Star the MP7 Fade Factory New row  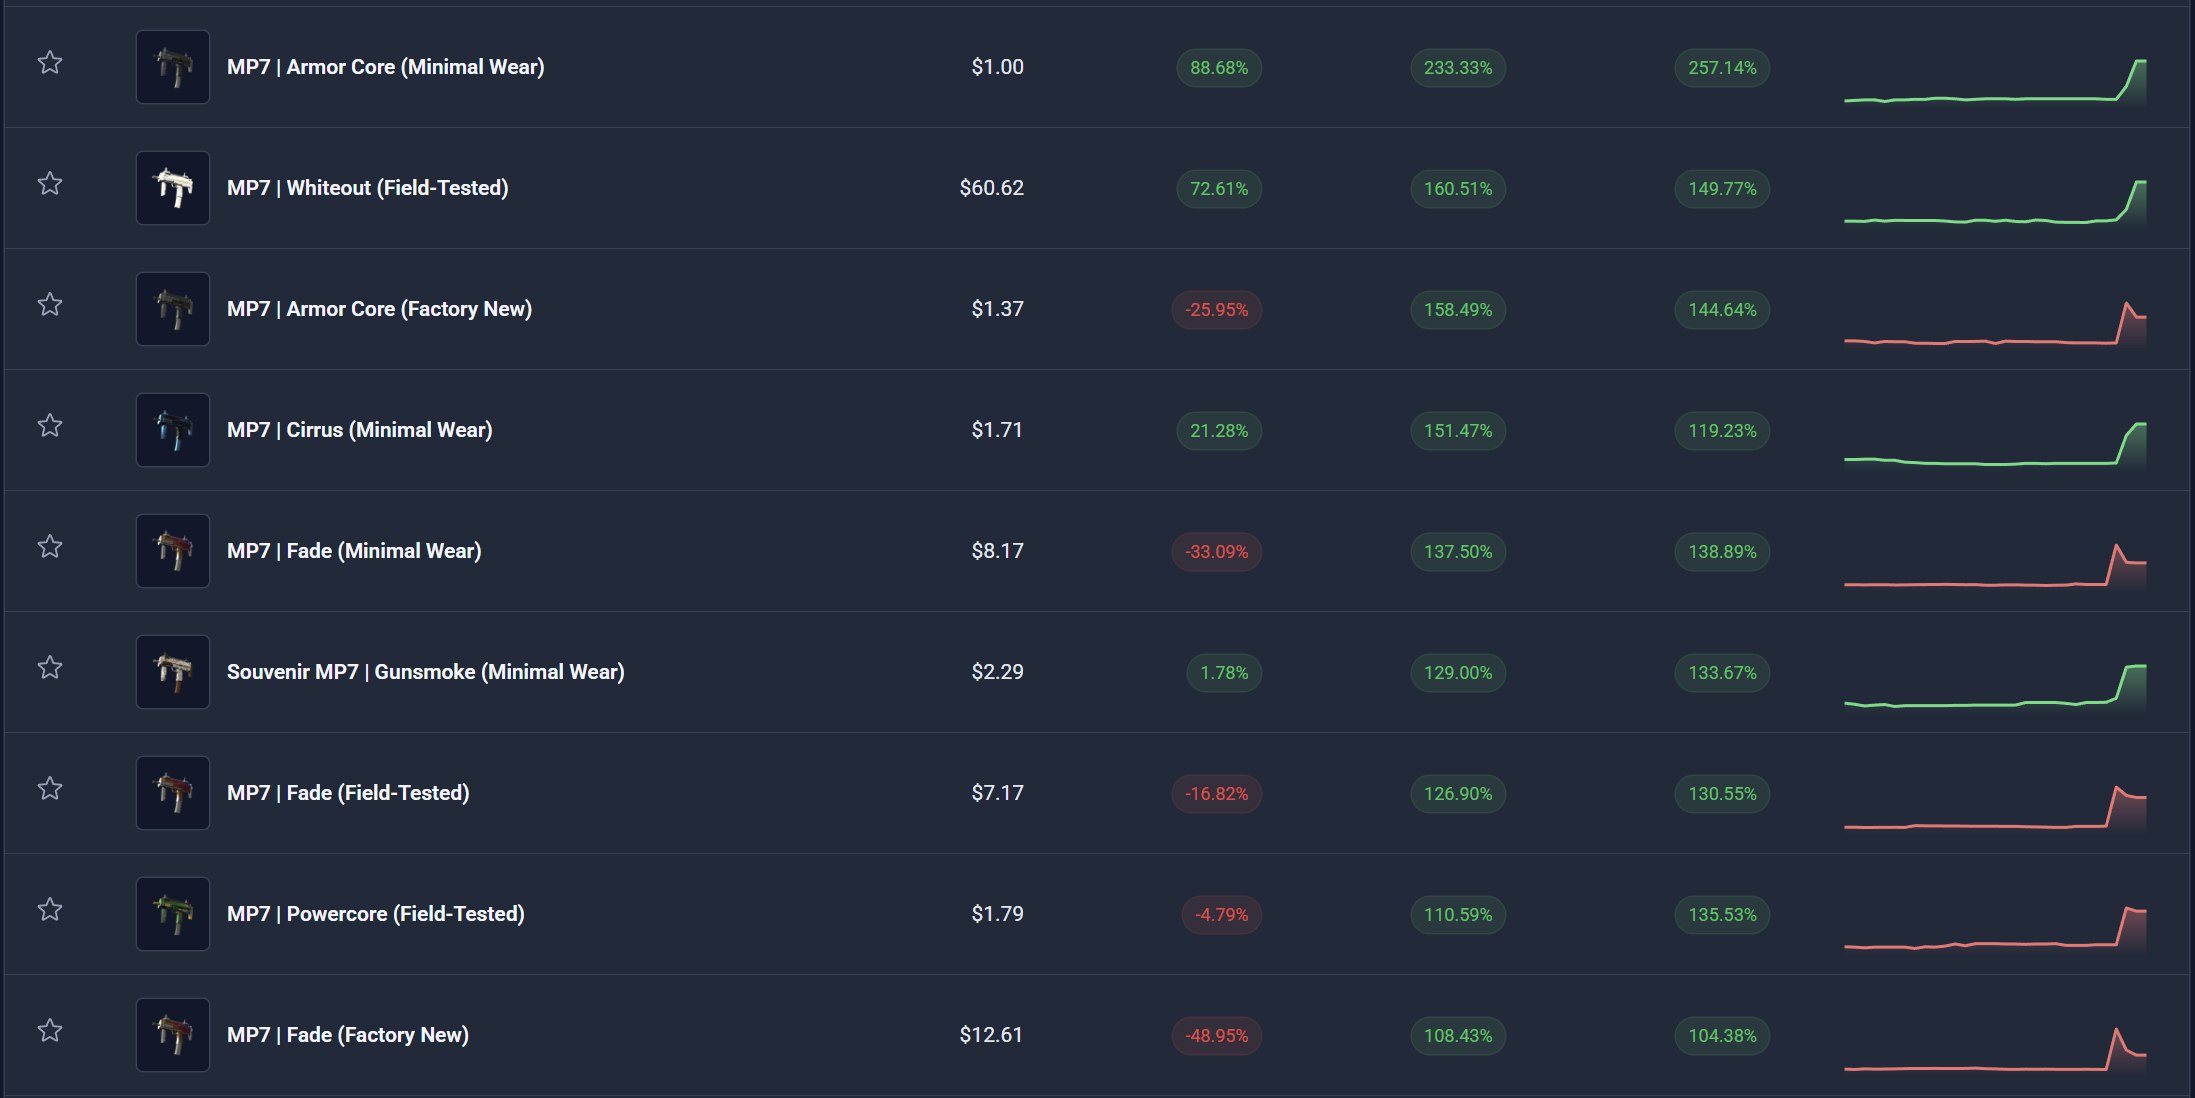(50, 1031)
